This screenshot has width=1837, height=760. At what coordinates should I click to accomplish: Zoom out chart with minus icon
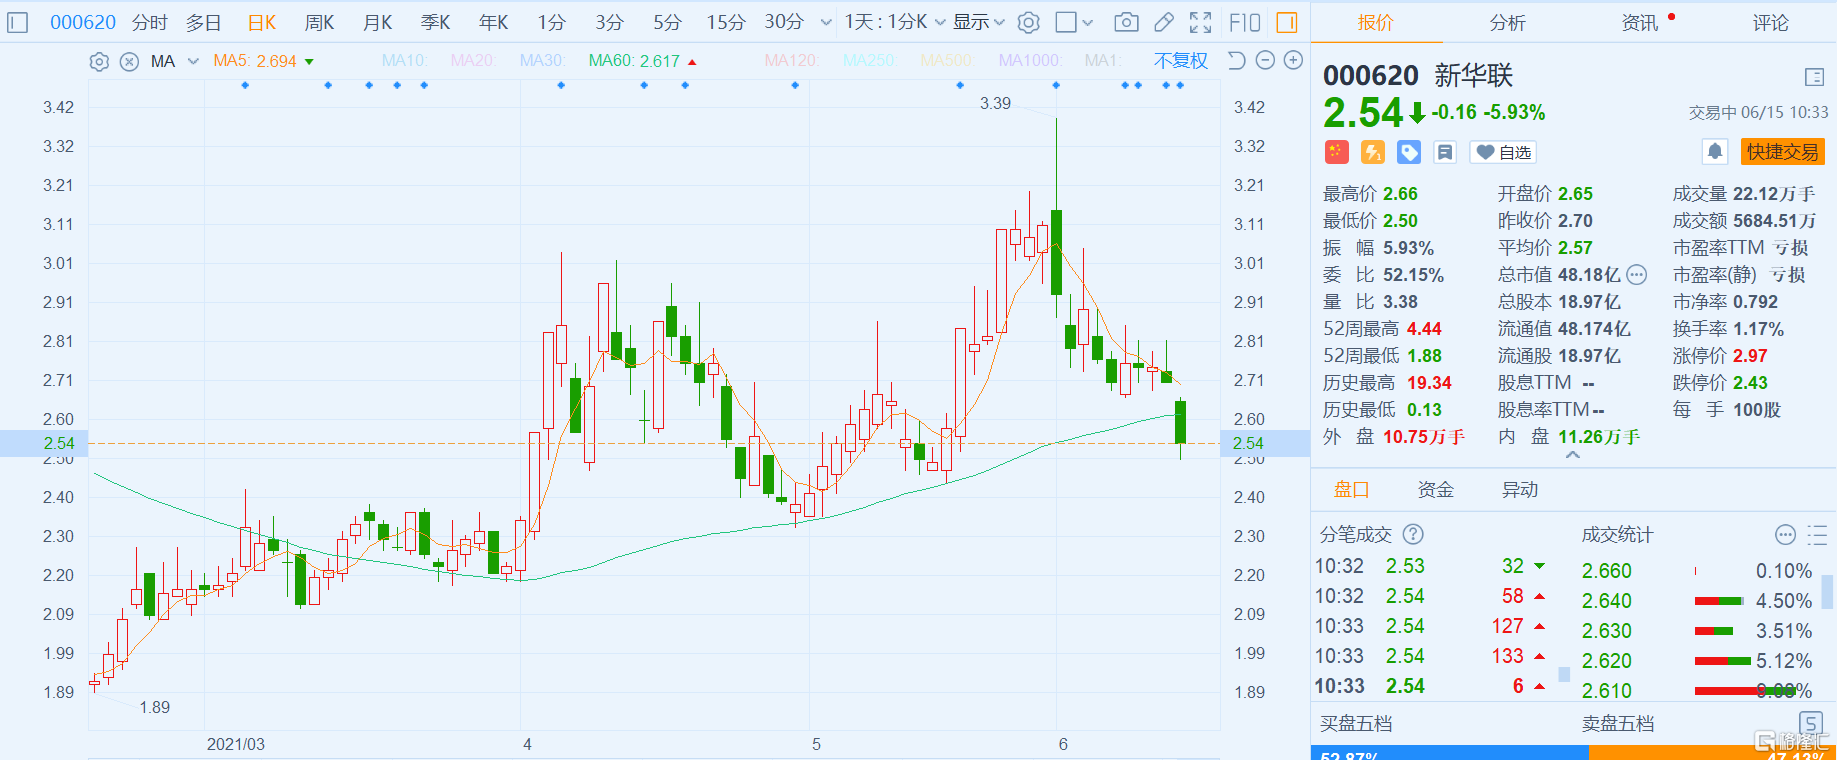[x=1265, y=61]
